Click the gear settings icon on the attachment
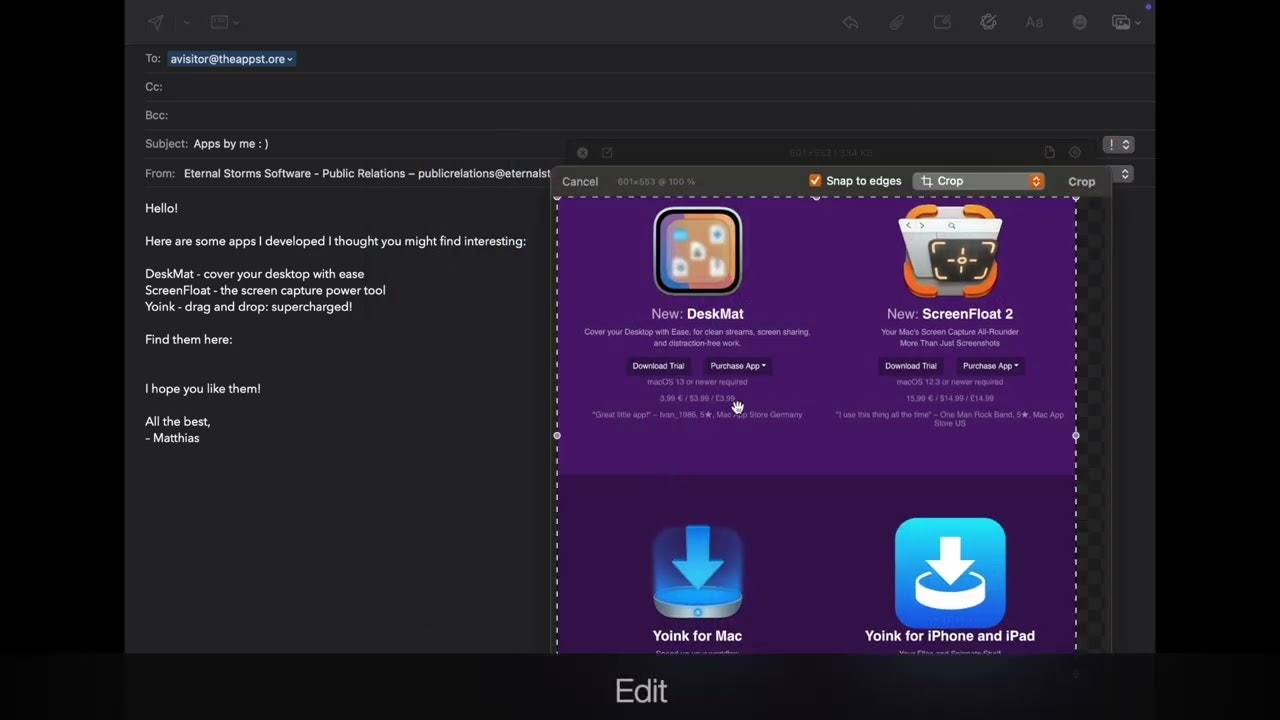The image size is (1280, 720). [1074, 152]
